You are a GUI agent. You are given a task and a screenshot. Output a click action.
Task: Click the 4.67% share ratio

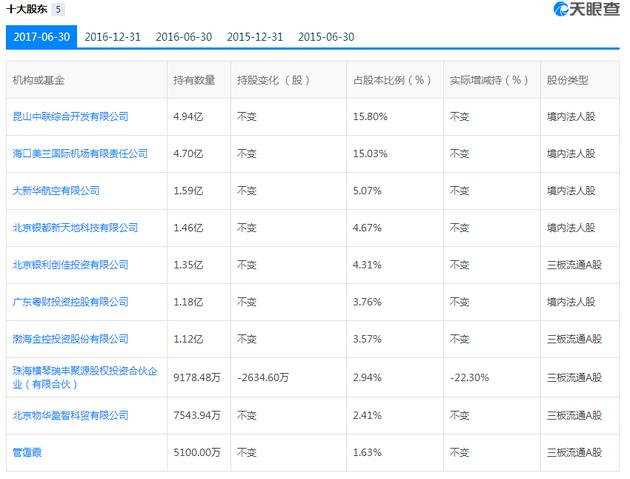coord(367,227)
